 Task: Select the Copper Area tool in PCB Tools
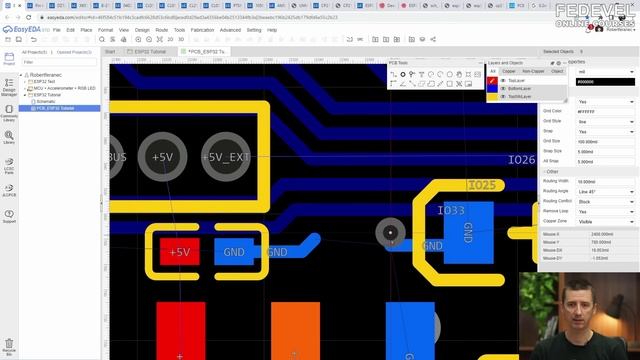click(421, 84)
